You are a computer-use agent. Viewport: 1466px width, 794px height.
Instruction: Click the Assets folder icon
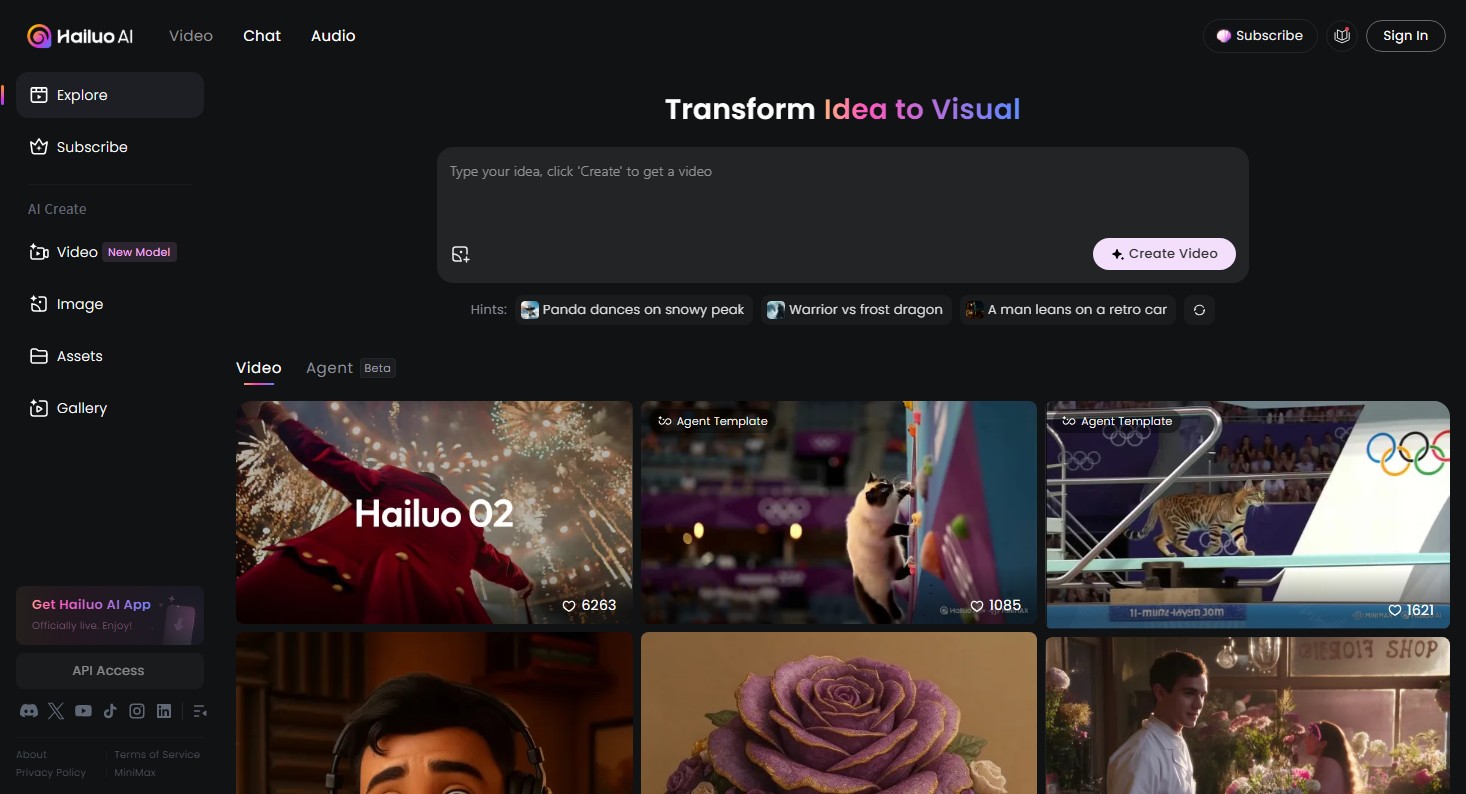39,356
